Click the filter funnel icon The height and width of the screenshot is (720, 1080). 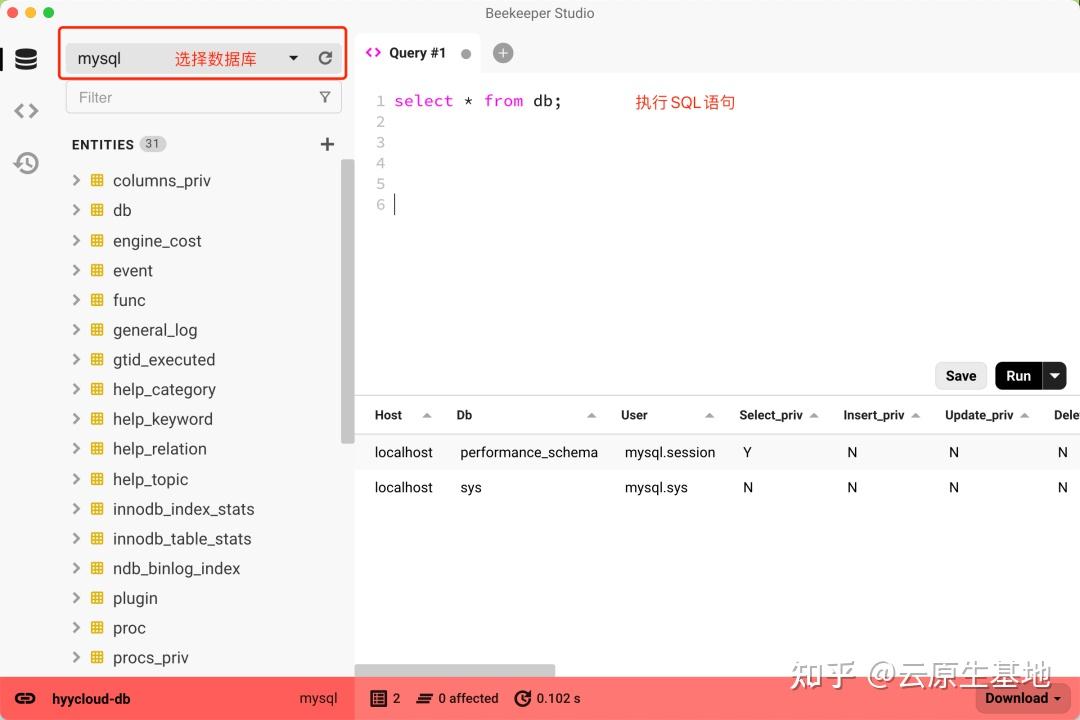325,97
